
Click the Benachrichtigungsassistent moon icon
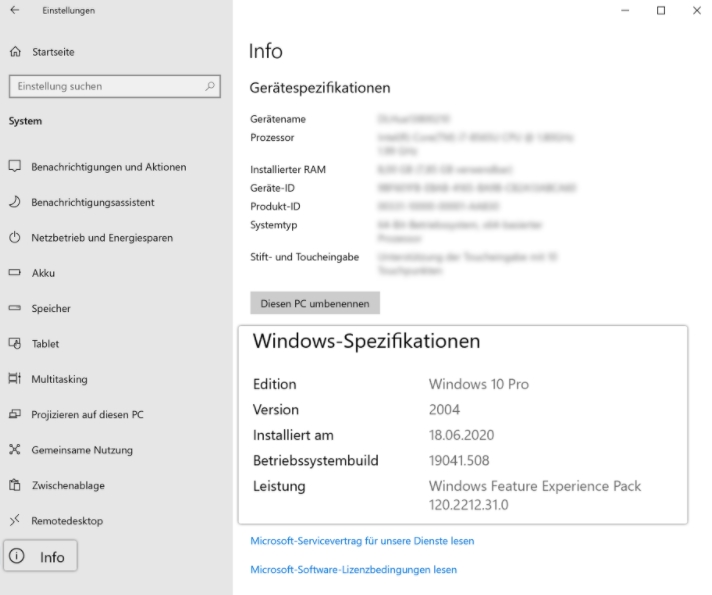pos(15,202)
